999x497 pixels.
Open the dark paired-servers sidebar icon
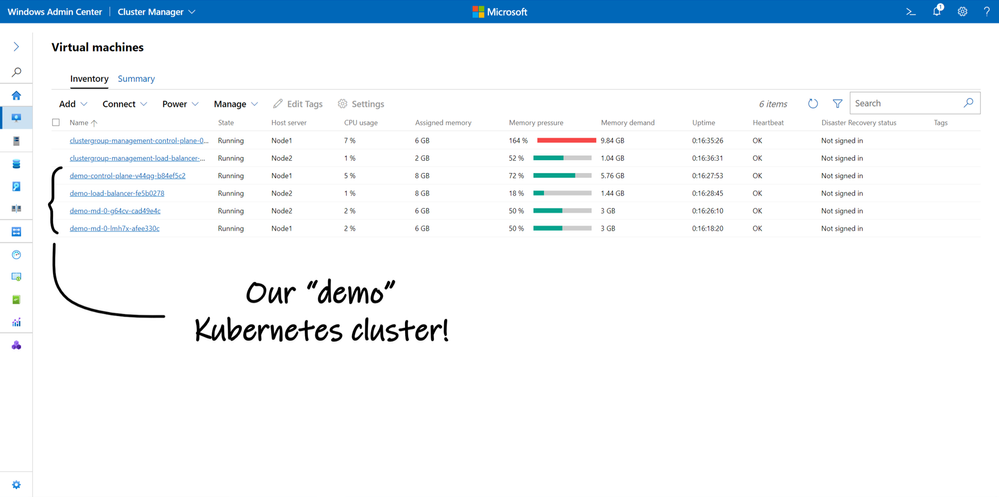click(x=17, y=208)
